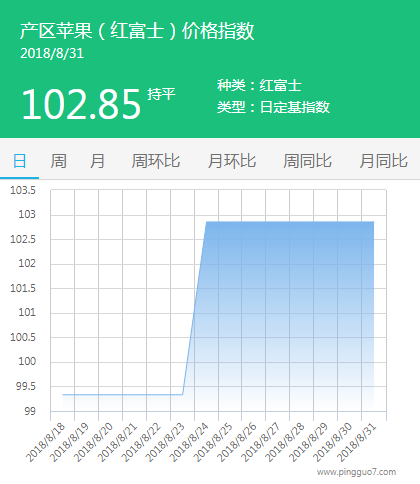This screenshot has height=484, width=420.
Task: Click the 101 y-axis label
Action: [27, 312]
